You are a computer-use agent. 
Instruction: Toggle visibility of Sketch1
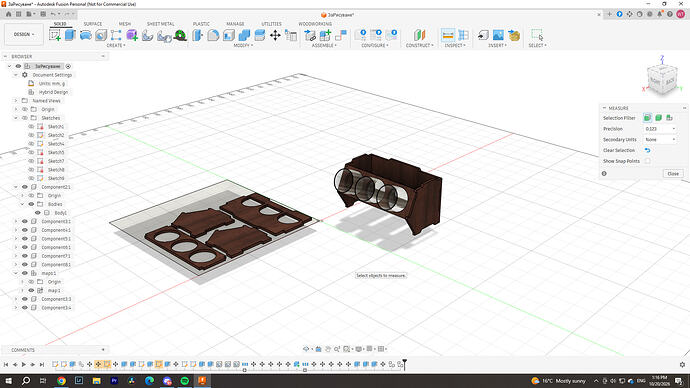click(31, 127)
